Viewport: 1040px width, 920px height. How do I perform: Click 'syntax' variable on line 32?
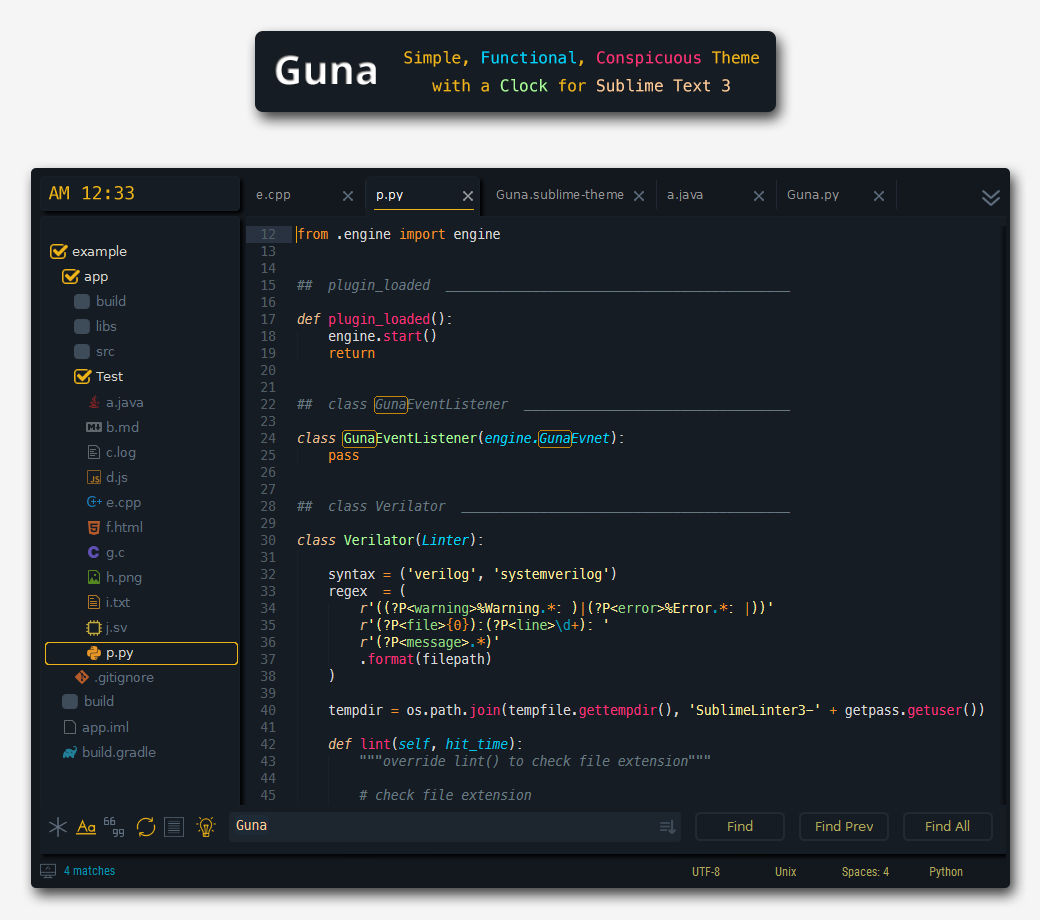(x=352, y=574)
